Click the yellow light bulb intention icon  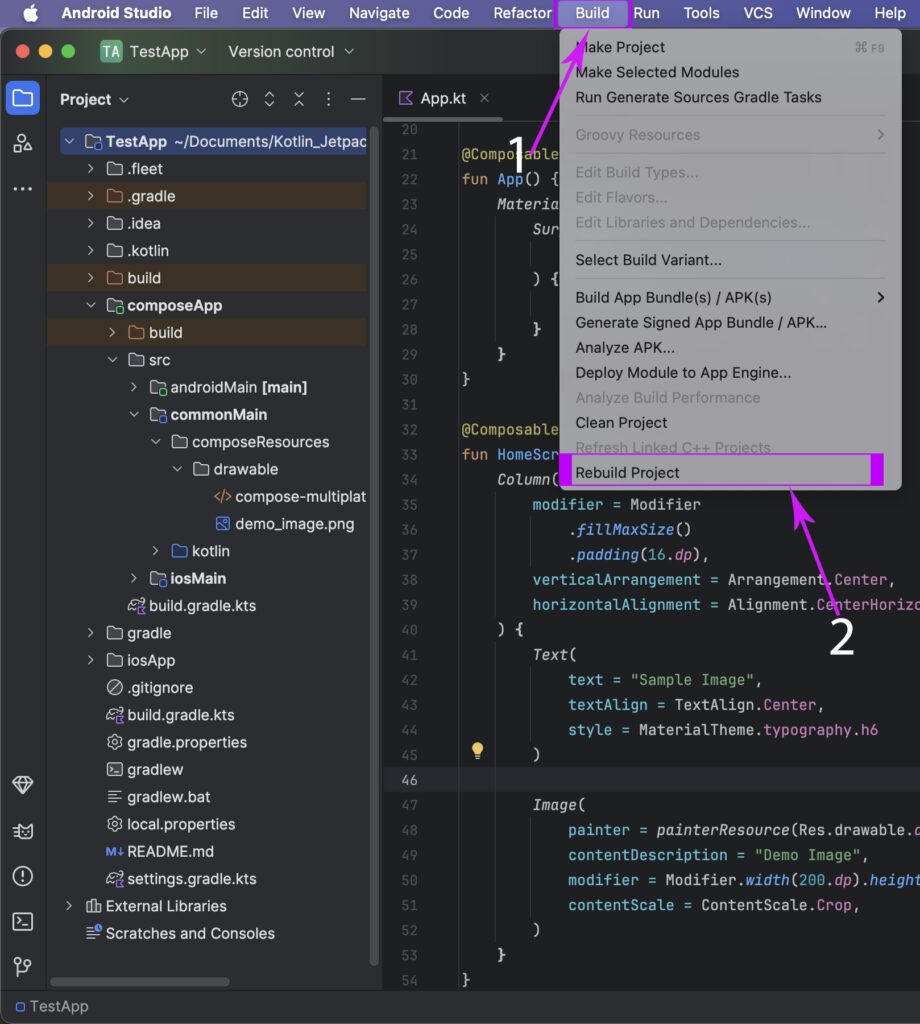pyautogui.click(x=477, y=750)
